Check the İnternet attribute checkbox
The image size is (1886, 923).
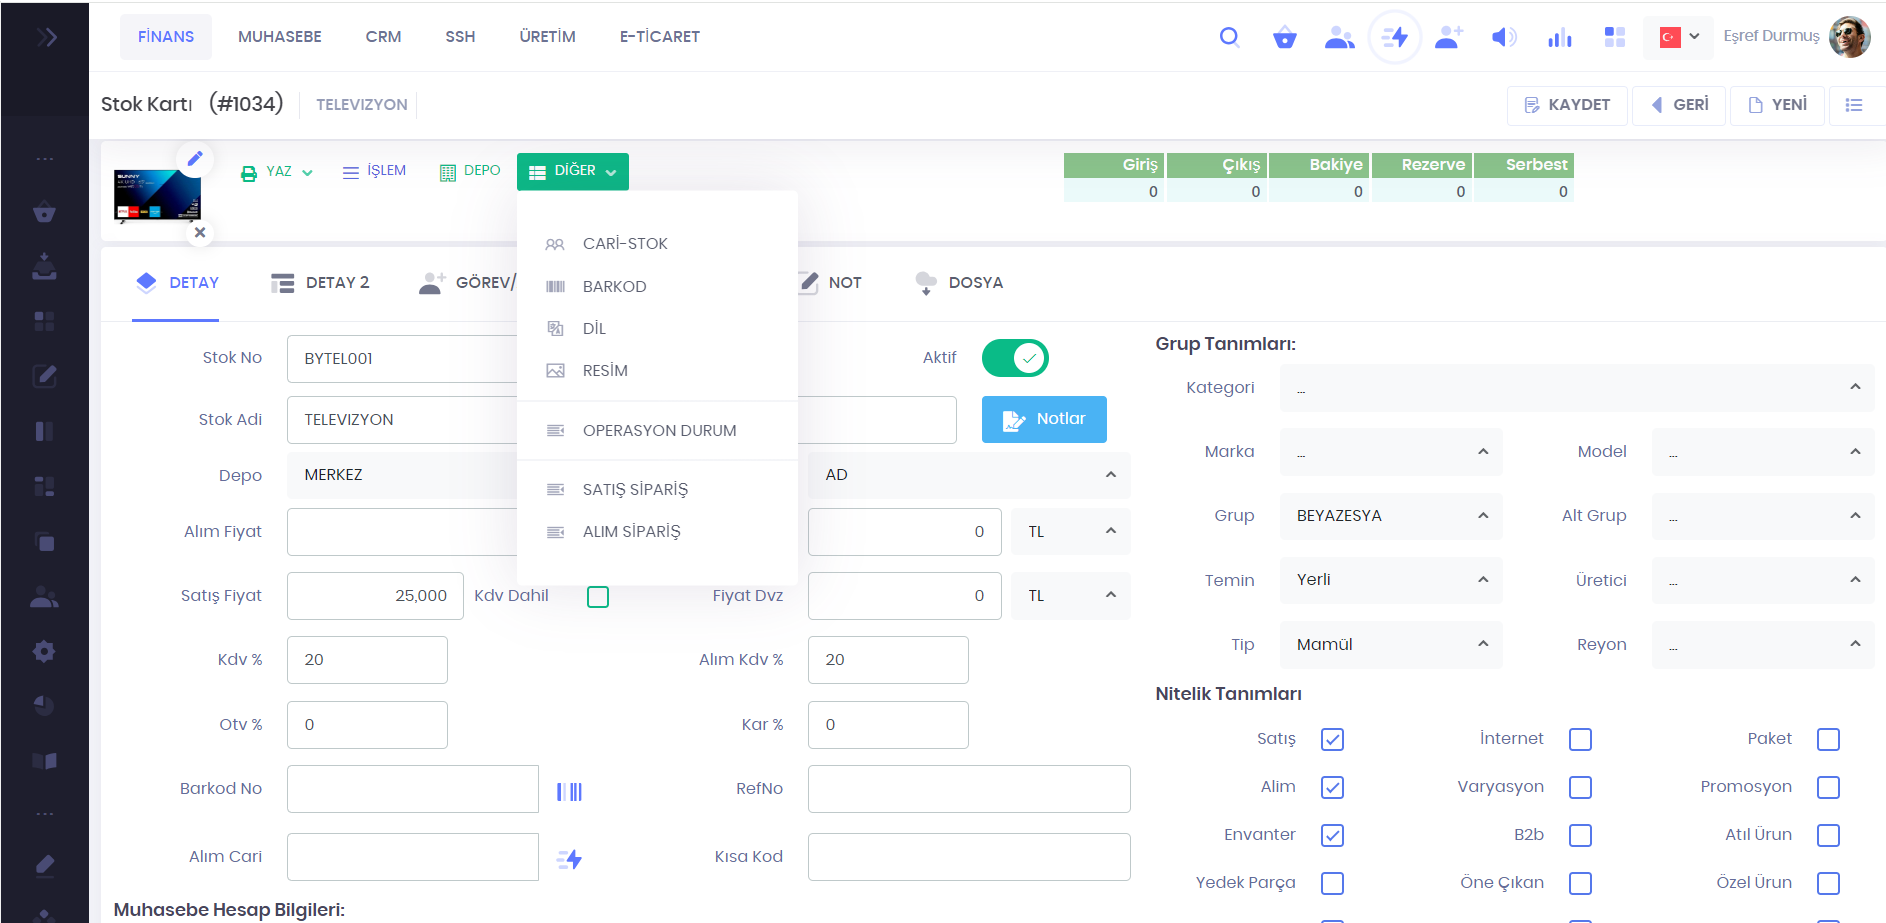pyautogui.click(x=1580, y=739)
